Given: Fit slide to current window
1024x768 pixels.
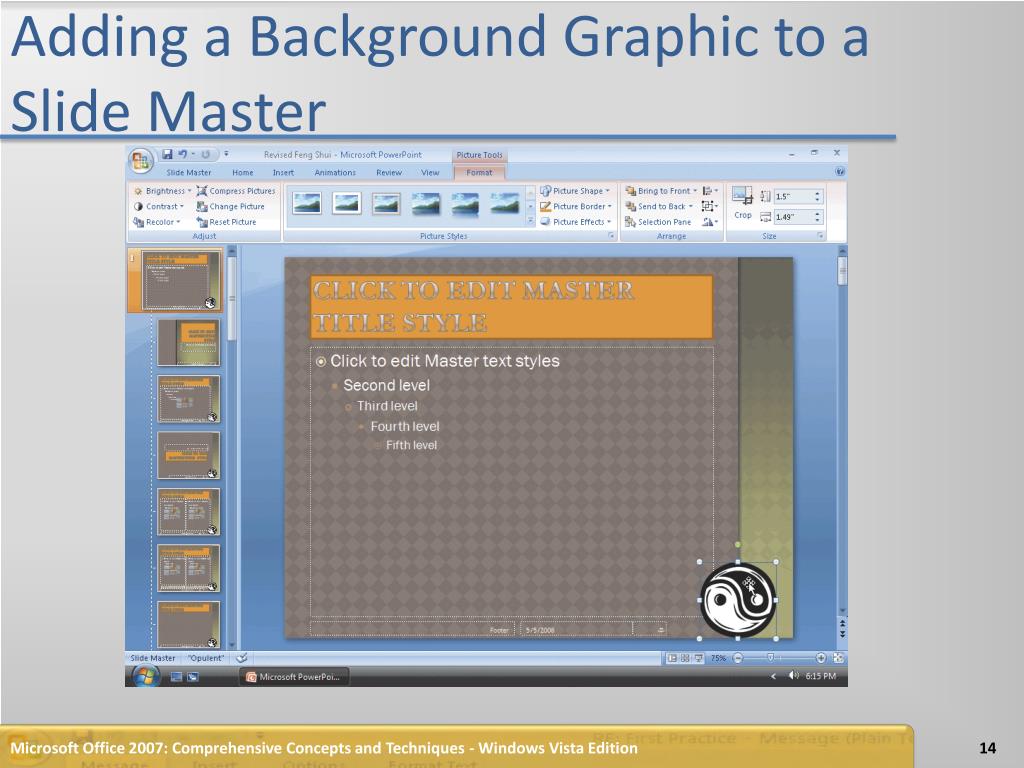Looking at the screenshot, I should pyautogui.click(x=839, y=658).
